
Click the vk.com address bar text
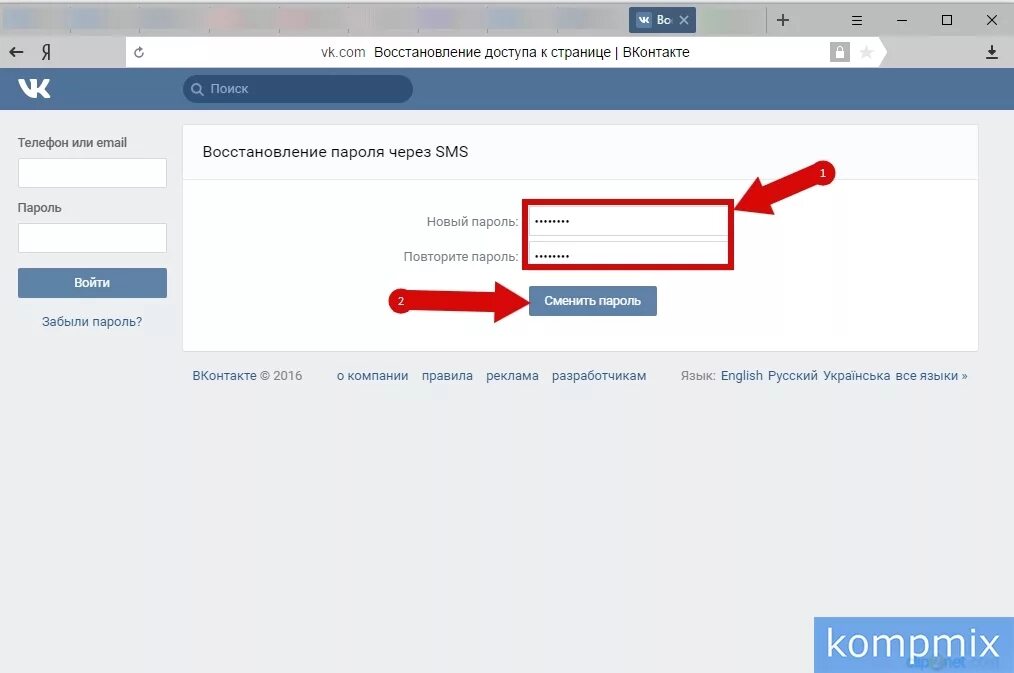pos(343,52)
